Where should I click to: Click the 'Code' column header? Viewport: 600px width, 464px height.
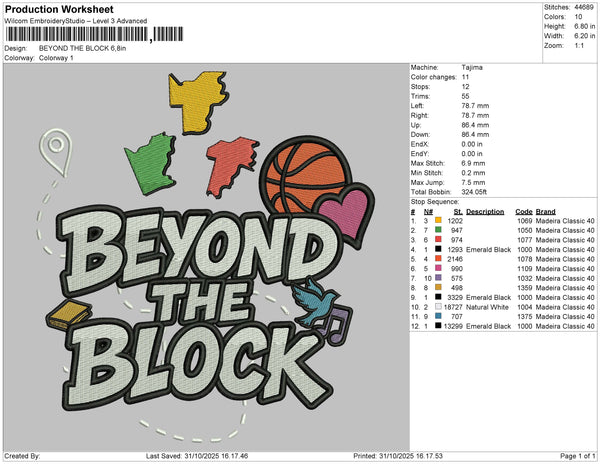click(x=523, y=212)
